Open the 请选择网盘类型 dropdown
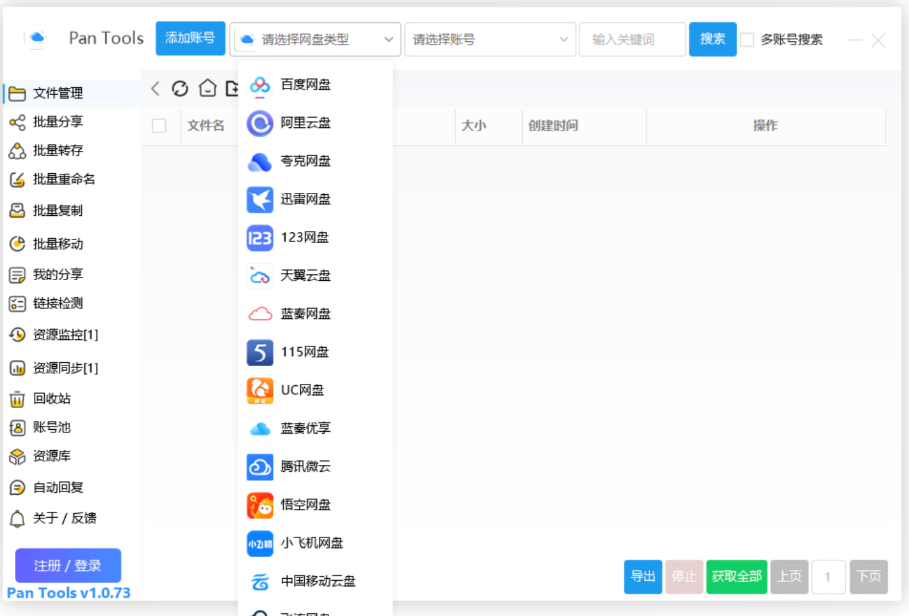909x616 pixels. 315,39
